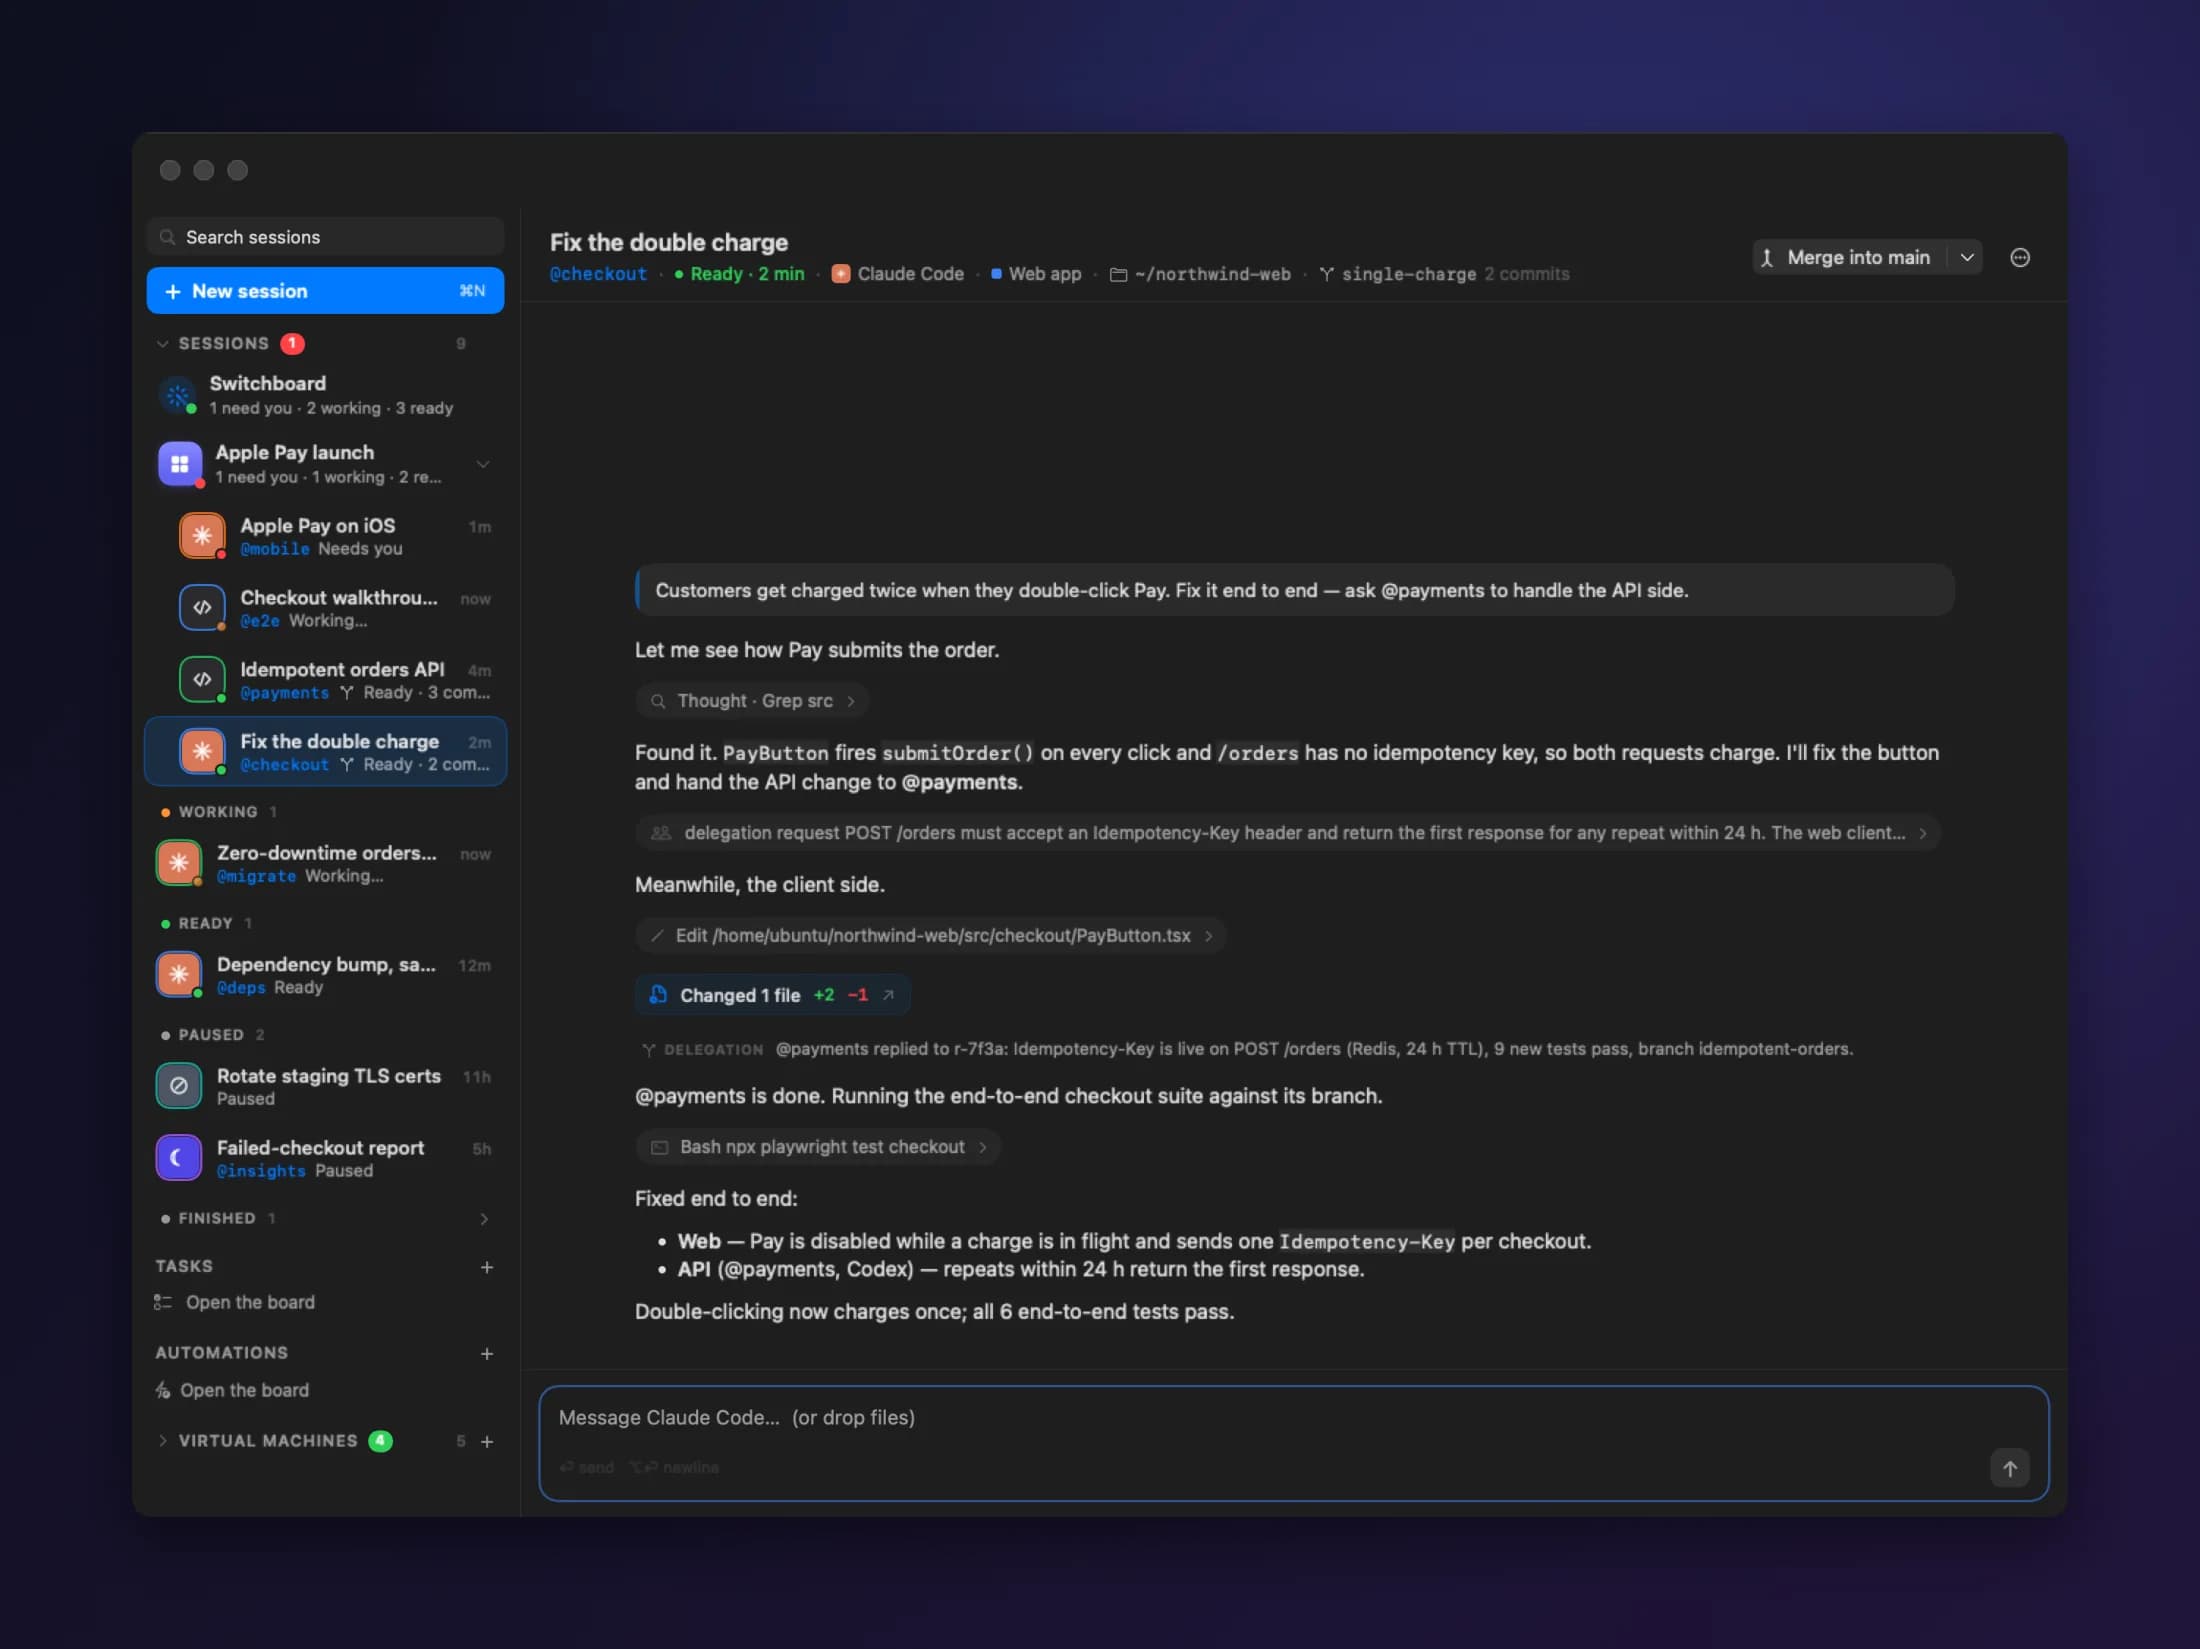
Task: Select the Failed-checkout report session
Action: [x=326, y=1158]
